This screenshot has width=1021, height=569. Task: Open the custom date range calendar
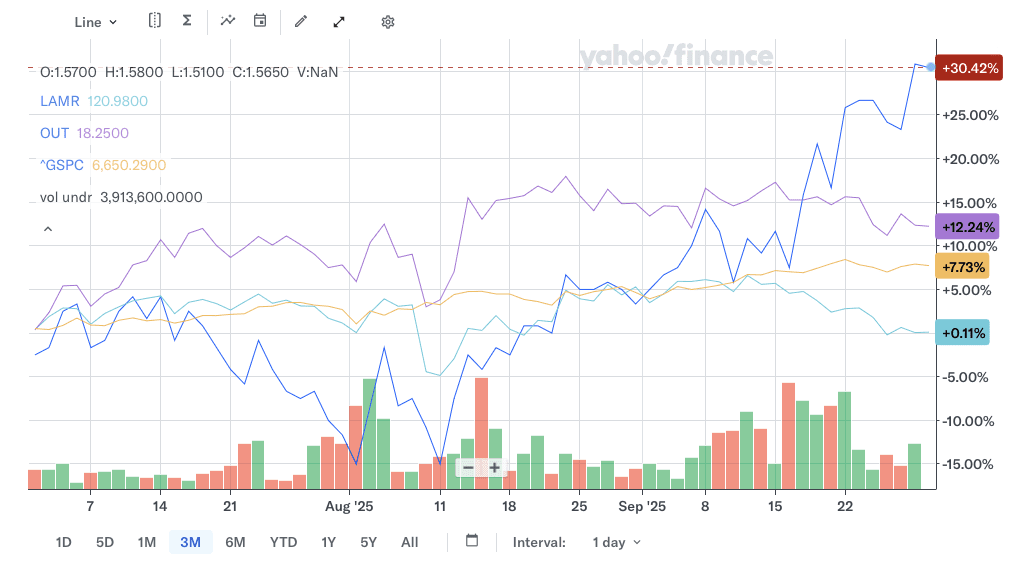tap(472, 541)
